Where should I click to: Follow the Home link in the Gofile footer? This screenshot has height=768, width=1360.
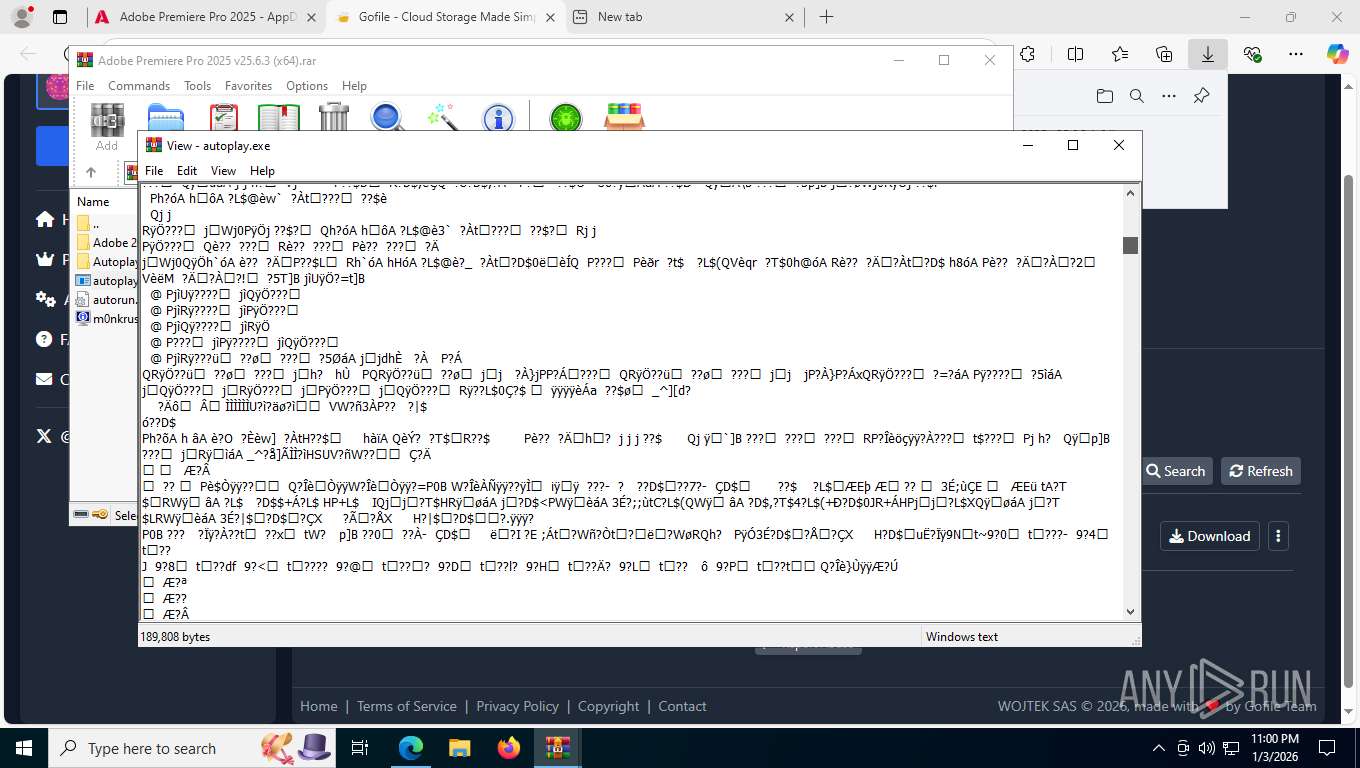319,706
